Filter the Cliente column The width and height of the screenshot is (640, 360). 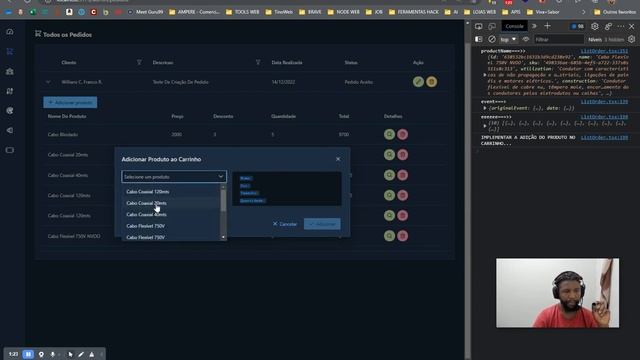pyautogui.click(x=139, y=62)
